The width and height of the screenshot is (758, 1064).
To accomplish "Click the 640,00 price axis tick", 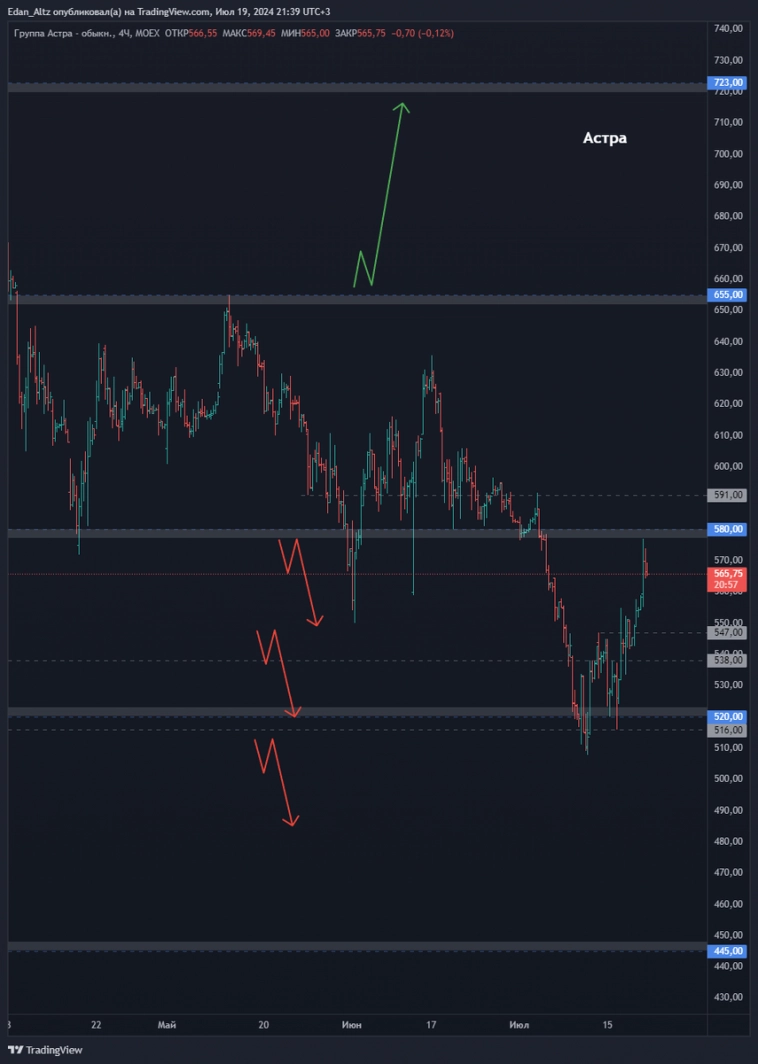I will [x=728, y=341].
